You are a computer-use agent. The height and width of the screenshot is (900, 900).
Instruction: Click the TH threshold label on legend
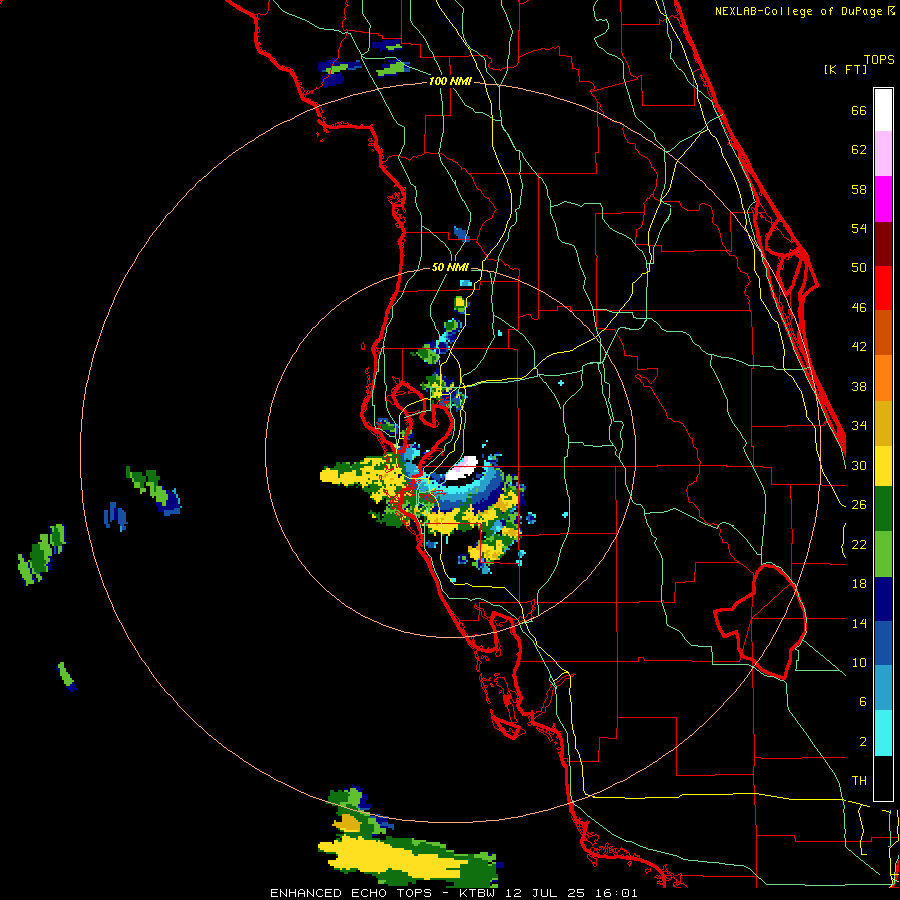(859, 781)
